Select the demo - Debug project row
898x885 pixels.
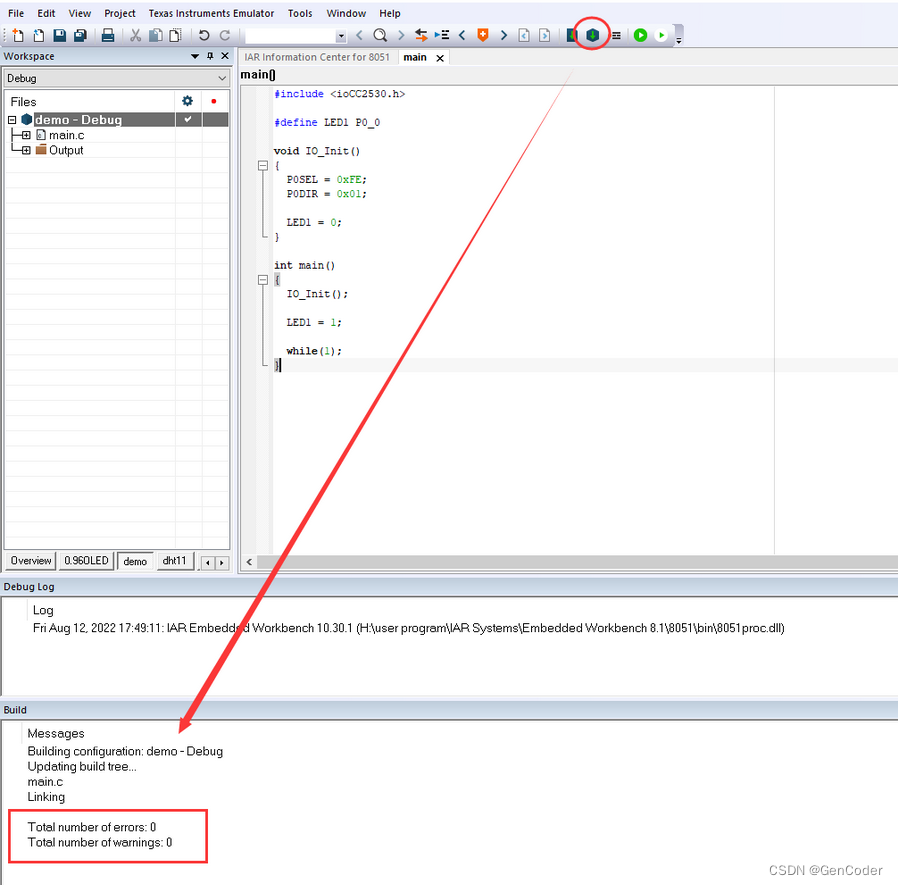click(117, 120)
